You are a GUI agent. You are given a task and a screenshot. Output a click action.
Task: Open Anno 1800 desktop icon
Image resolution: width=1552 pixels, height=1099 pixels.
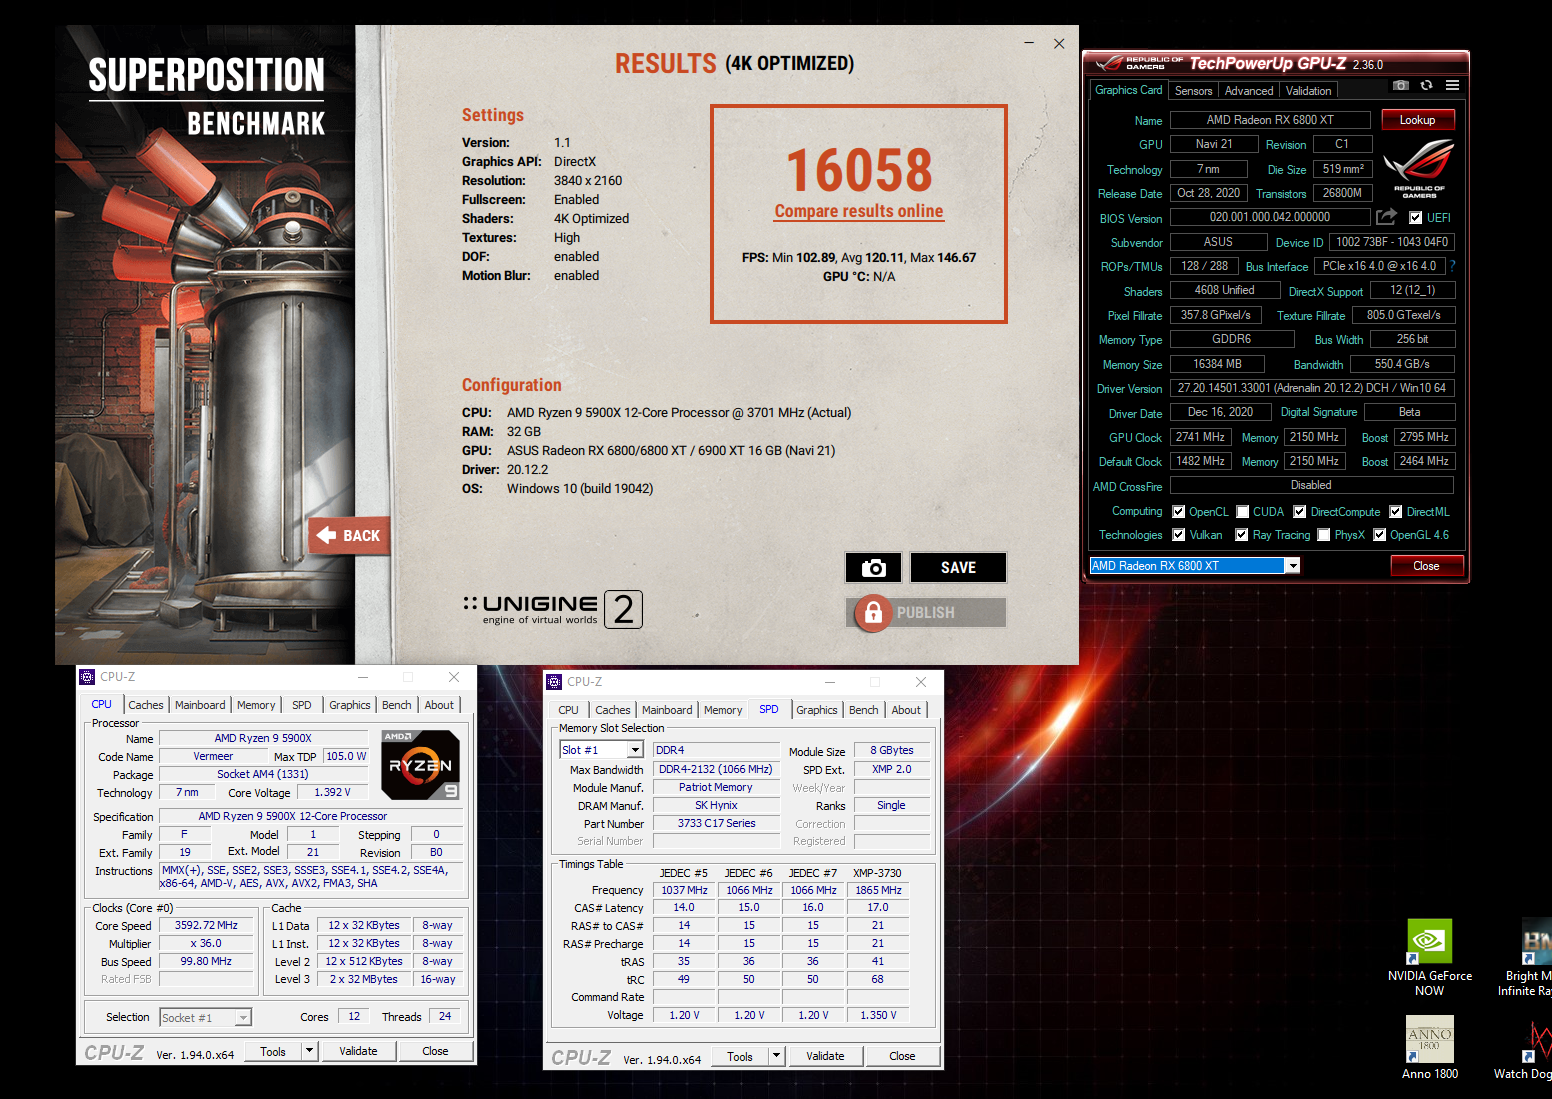1430,1048
